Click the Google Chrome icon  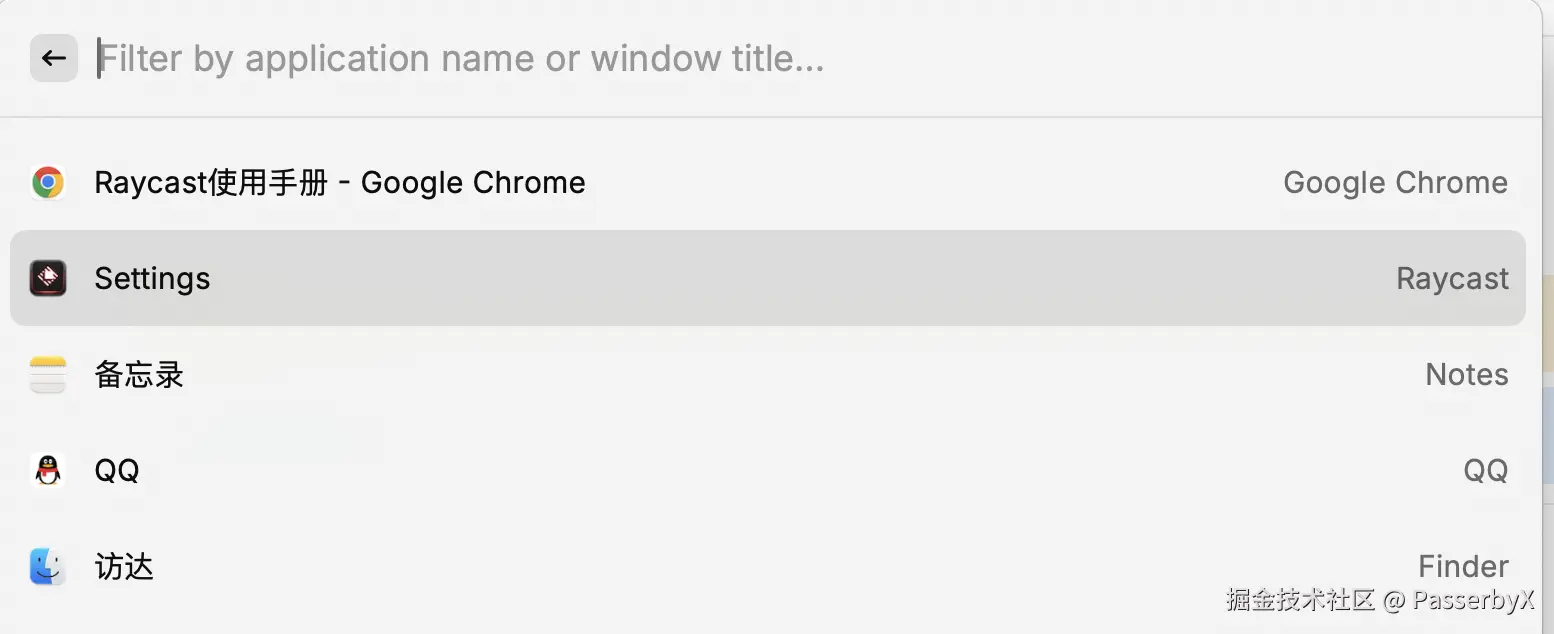click(x=48, y=183)
